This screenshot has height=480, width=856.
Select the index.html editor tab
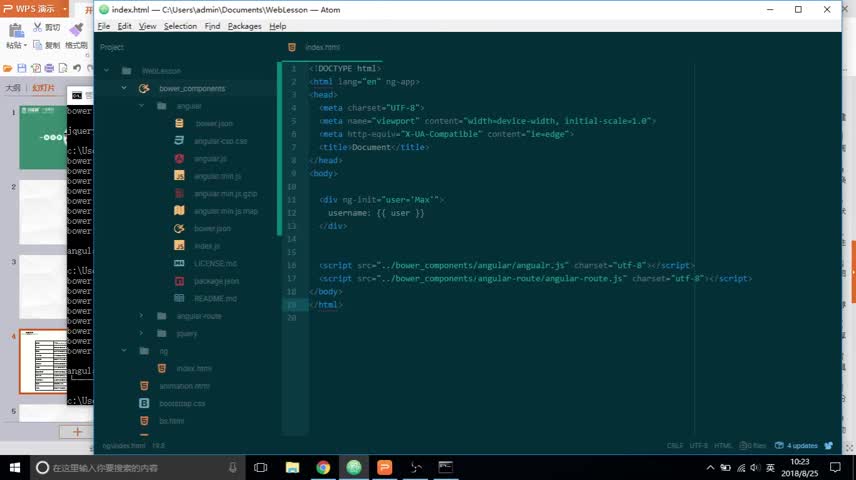point(322,48)
